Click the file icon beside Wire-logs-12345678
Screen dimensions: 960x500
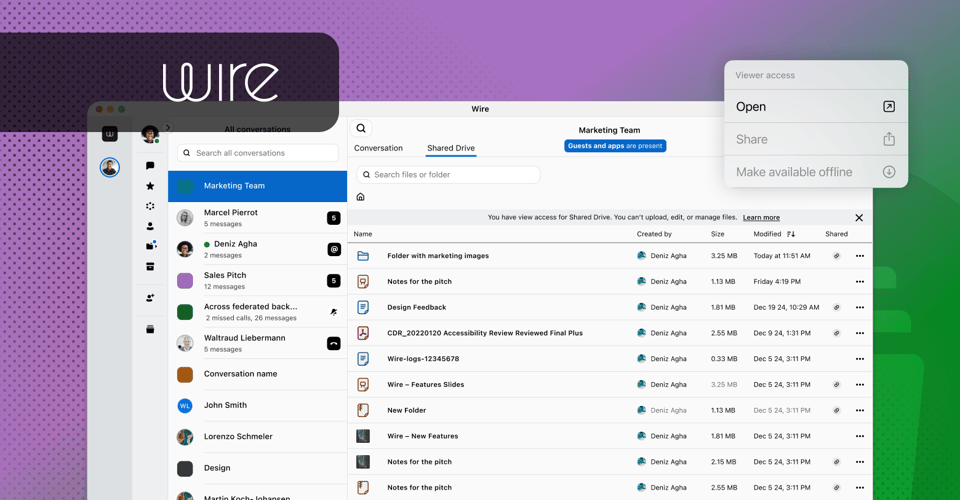(363, 359)
